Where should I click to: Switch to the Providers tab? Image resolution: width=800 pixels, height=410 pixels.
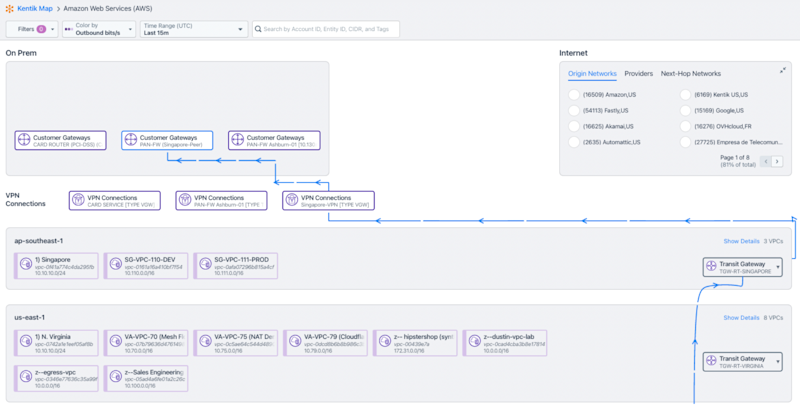click(639, 73)
